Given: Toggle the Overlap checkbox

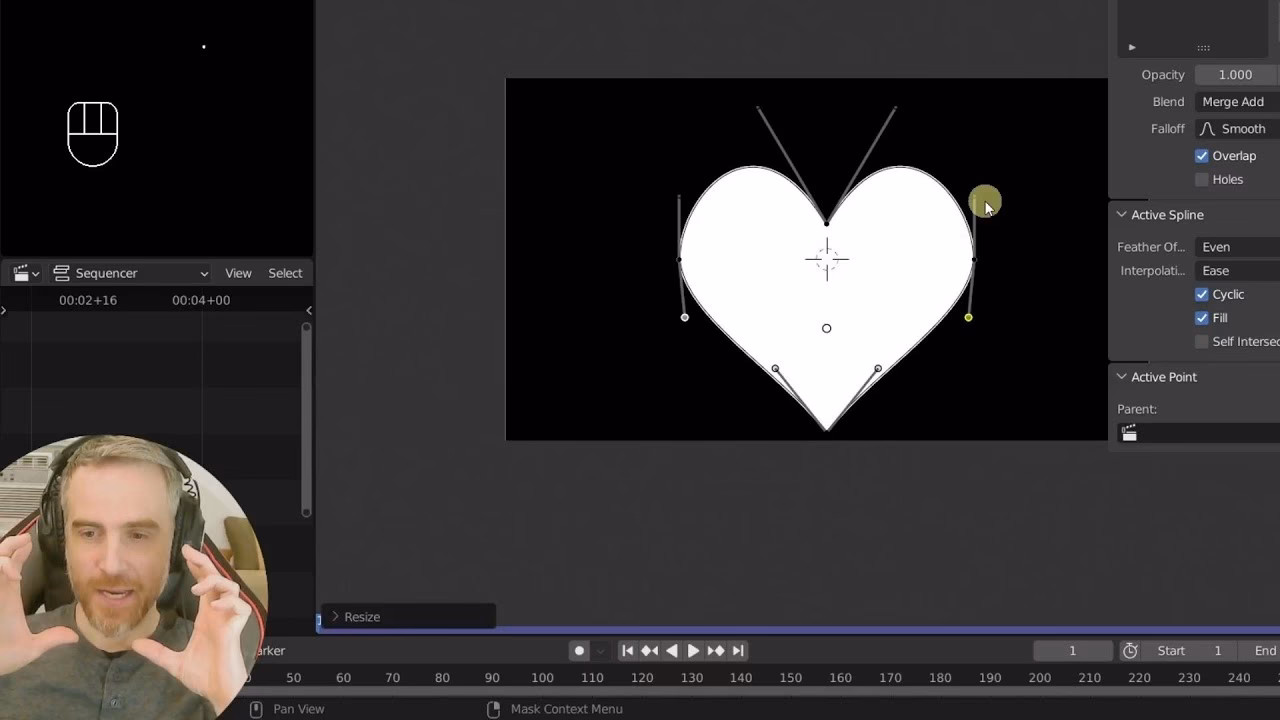Looking at the screenshot, I should click(1202, 156).
